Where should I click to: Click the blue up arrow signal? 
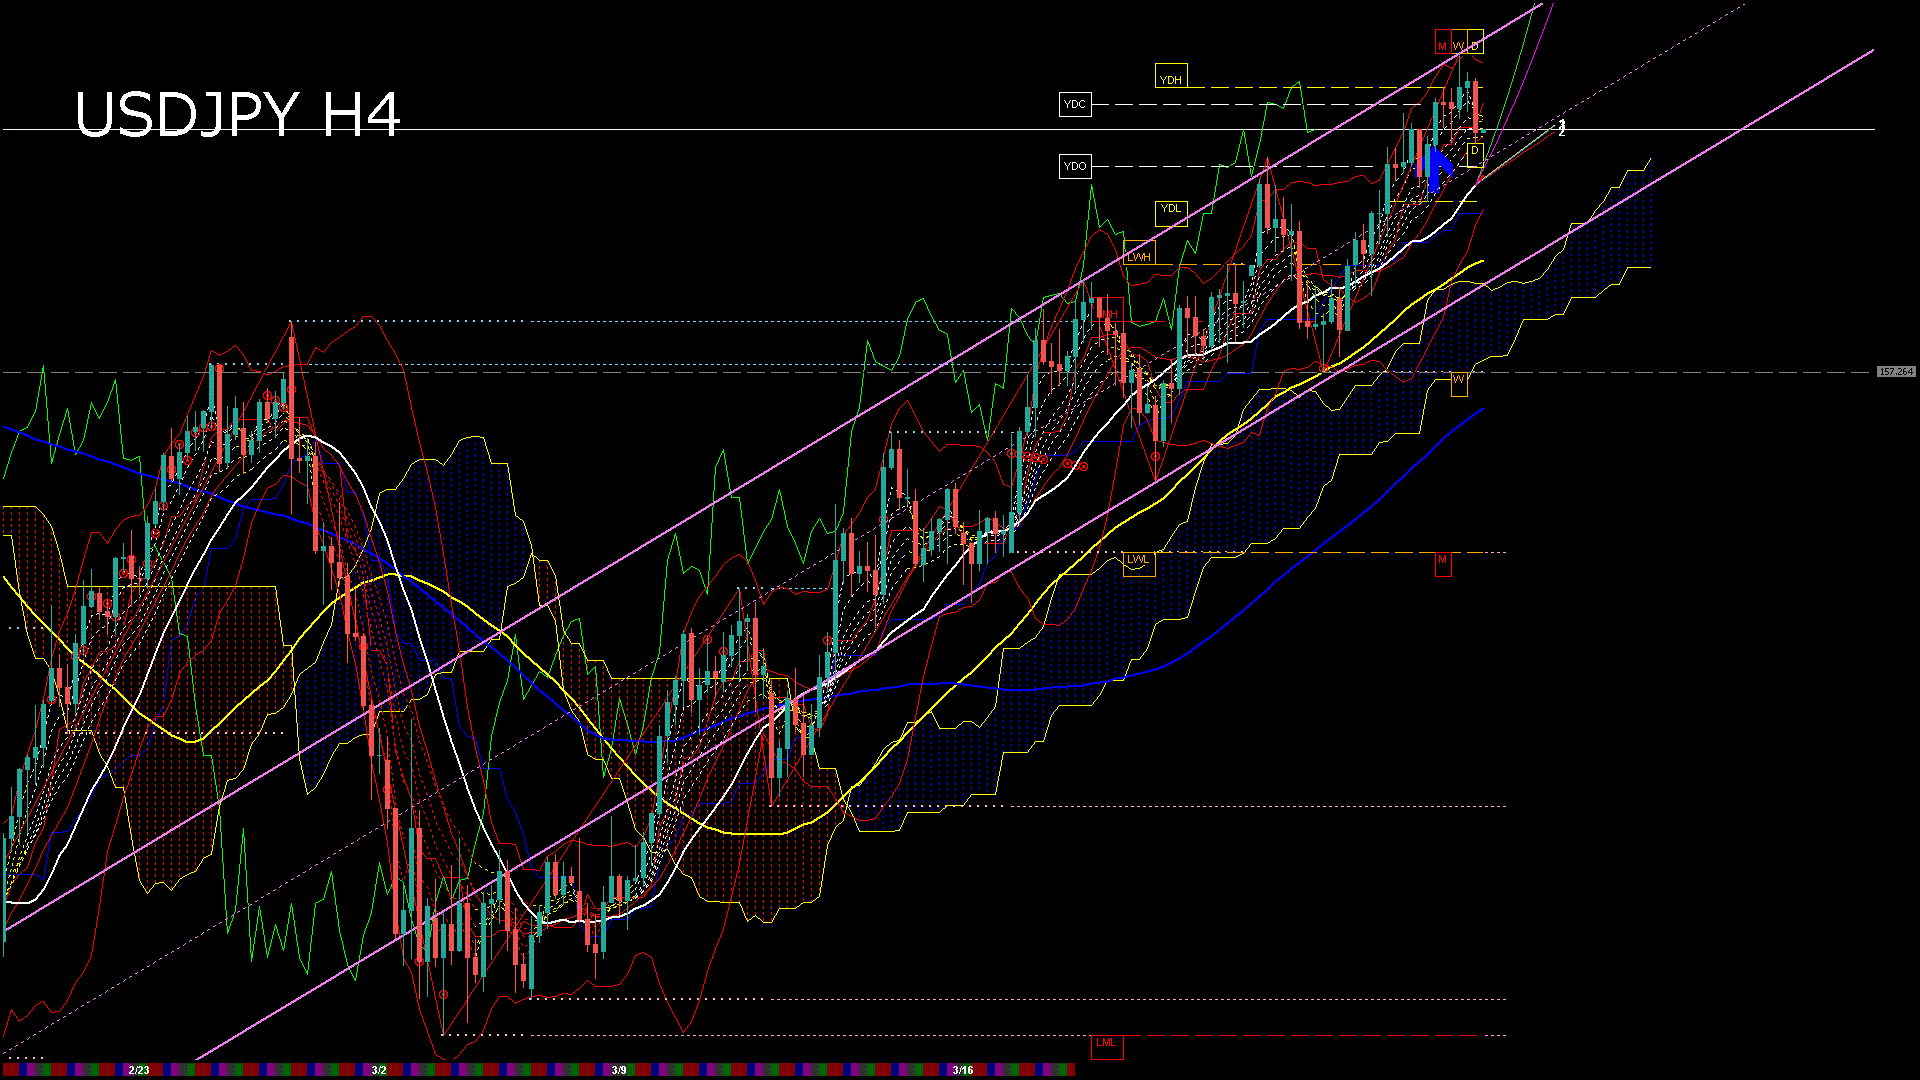coord(1436,168)
